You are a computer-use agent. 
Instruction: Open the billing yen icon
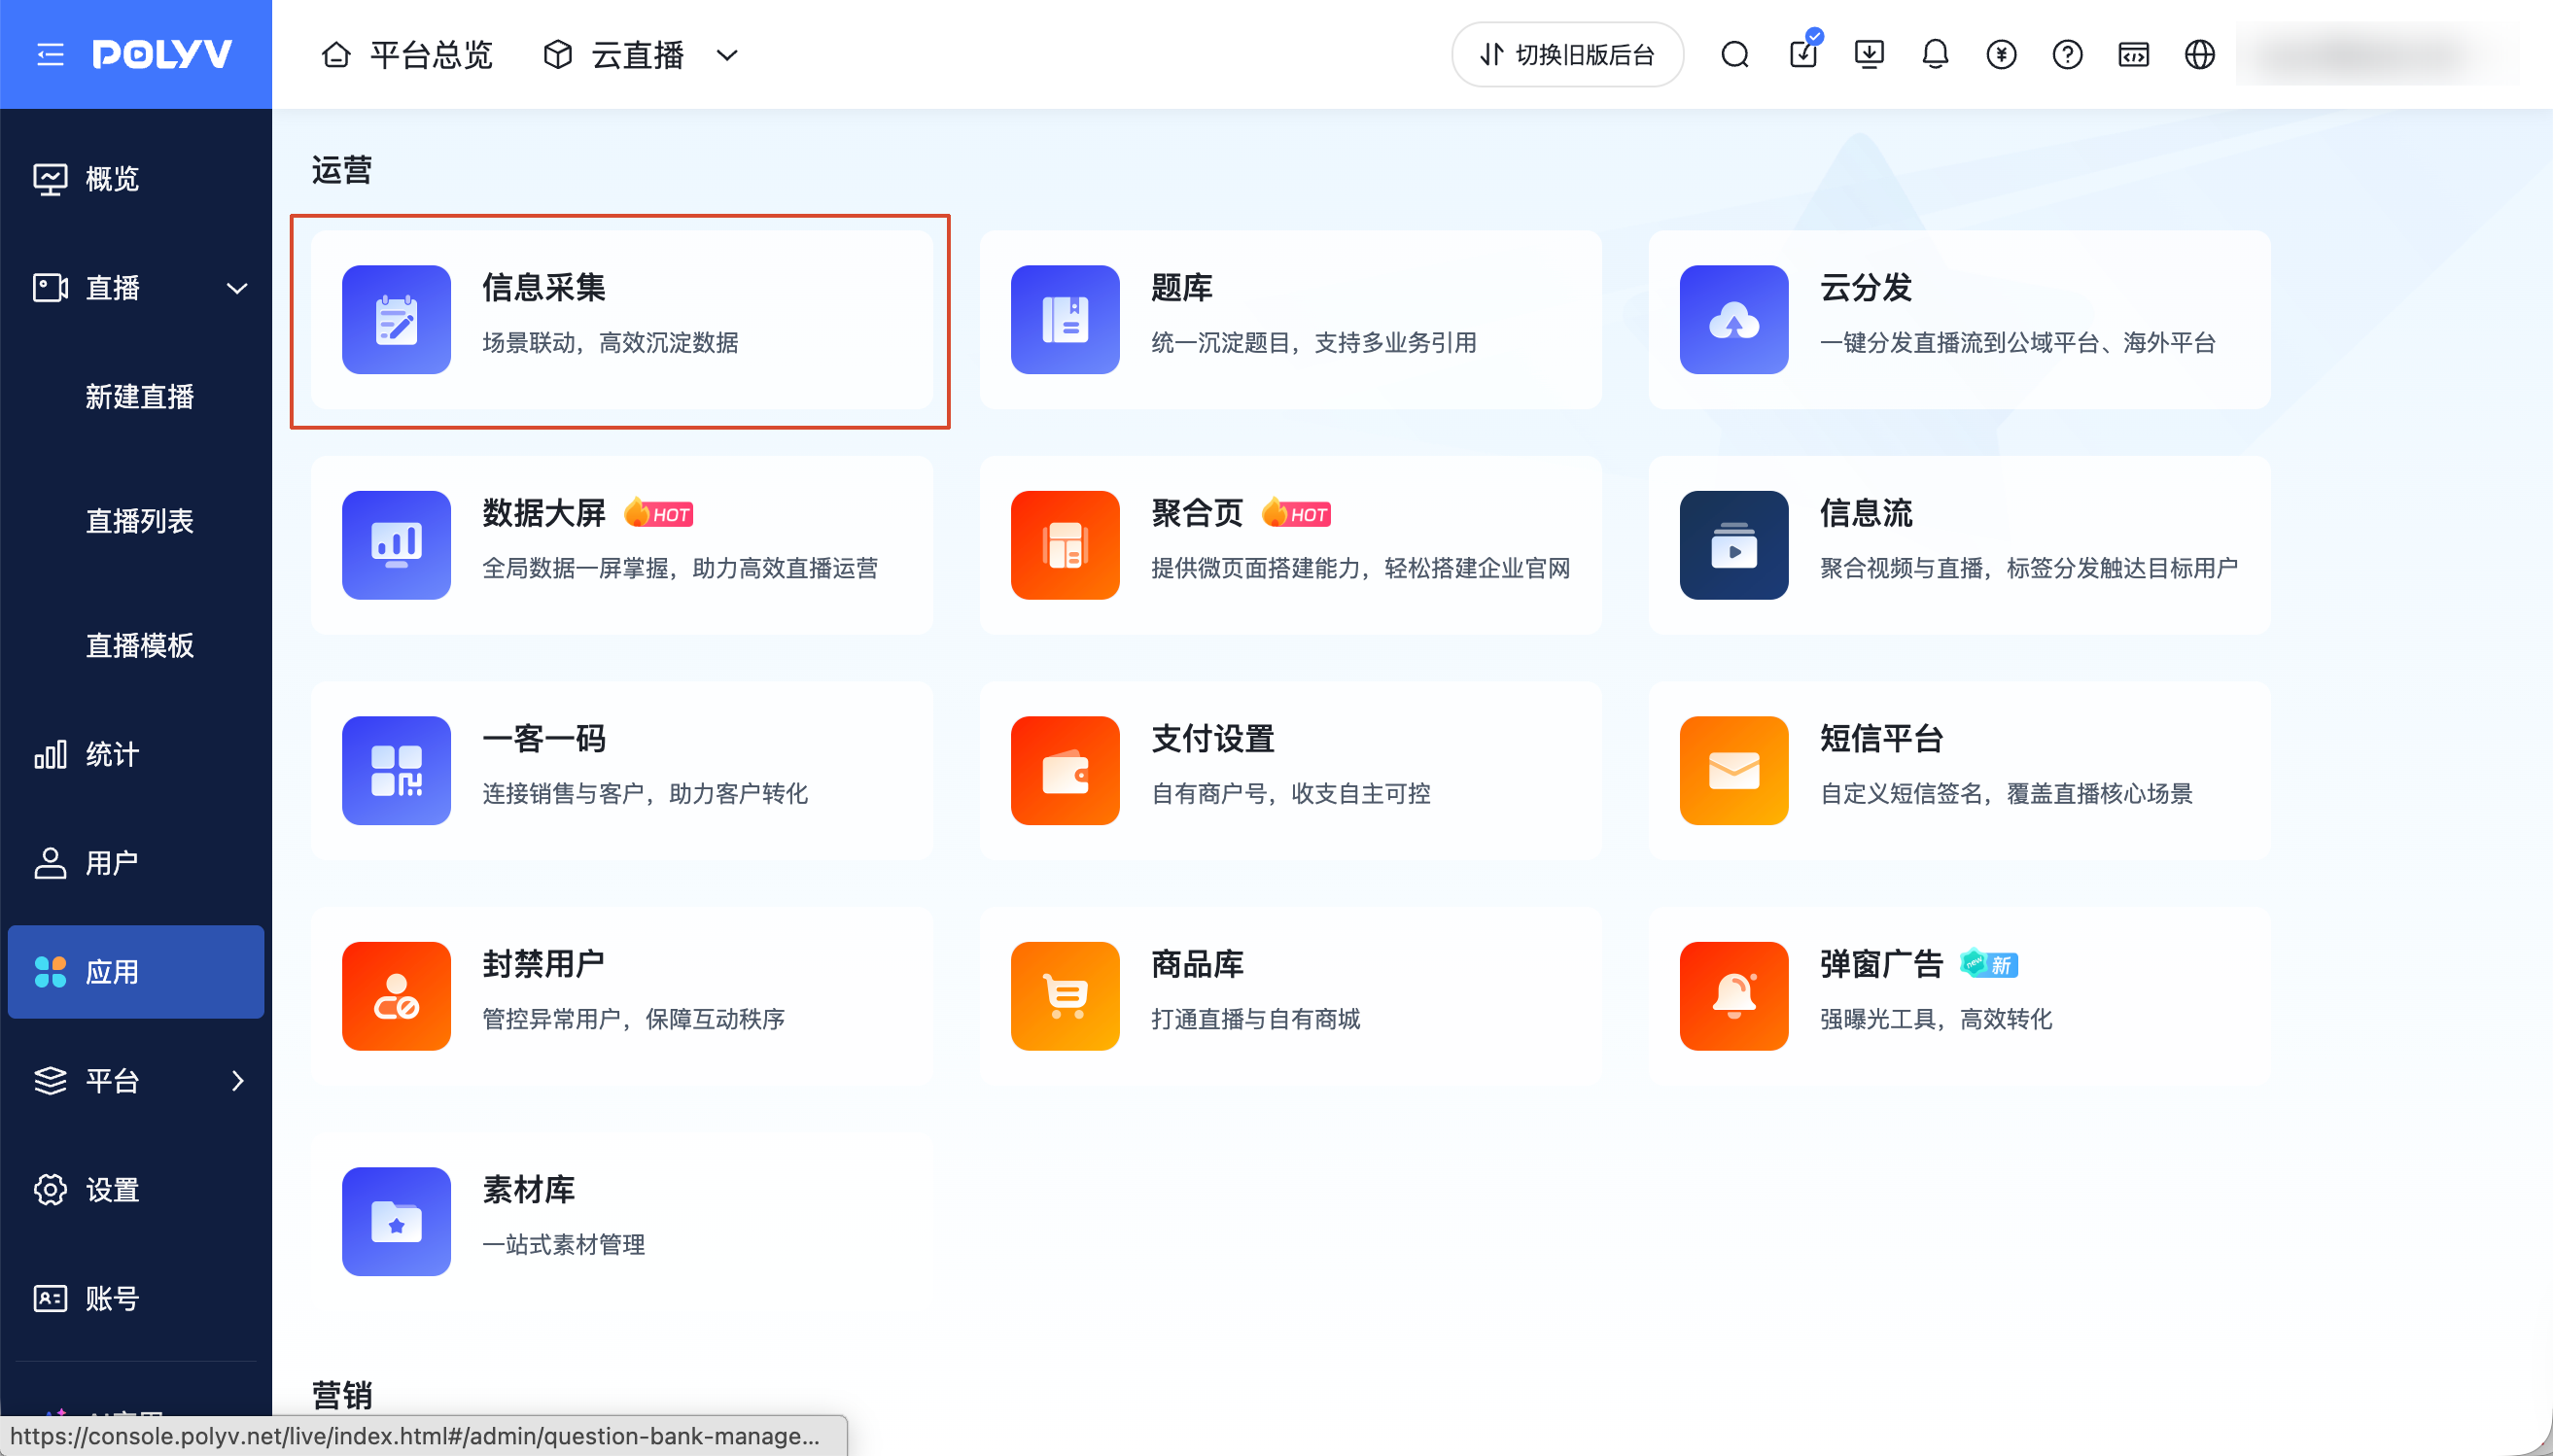(x=2001, y=54)
